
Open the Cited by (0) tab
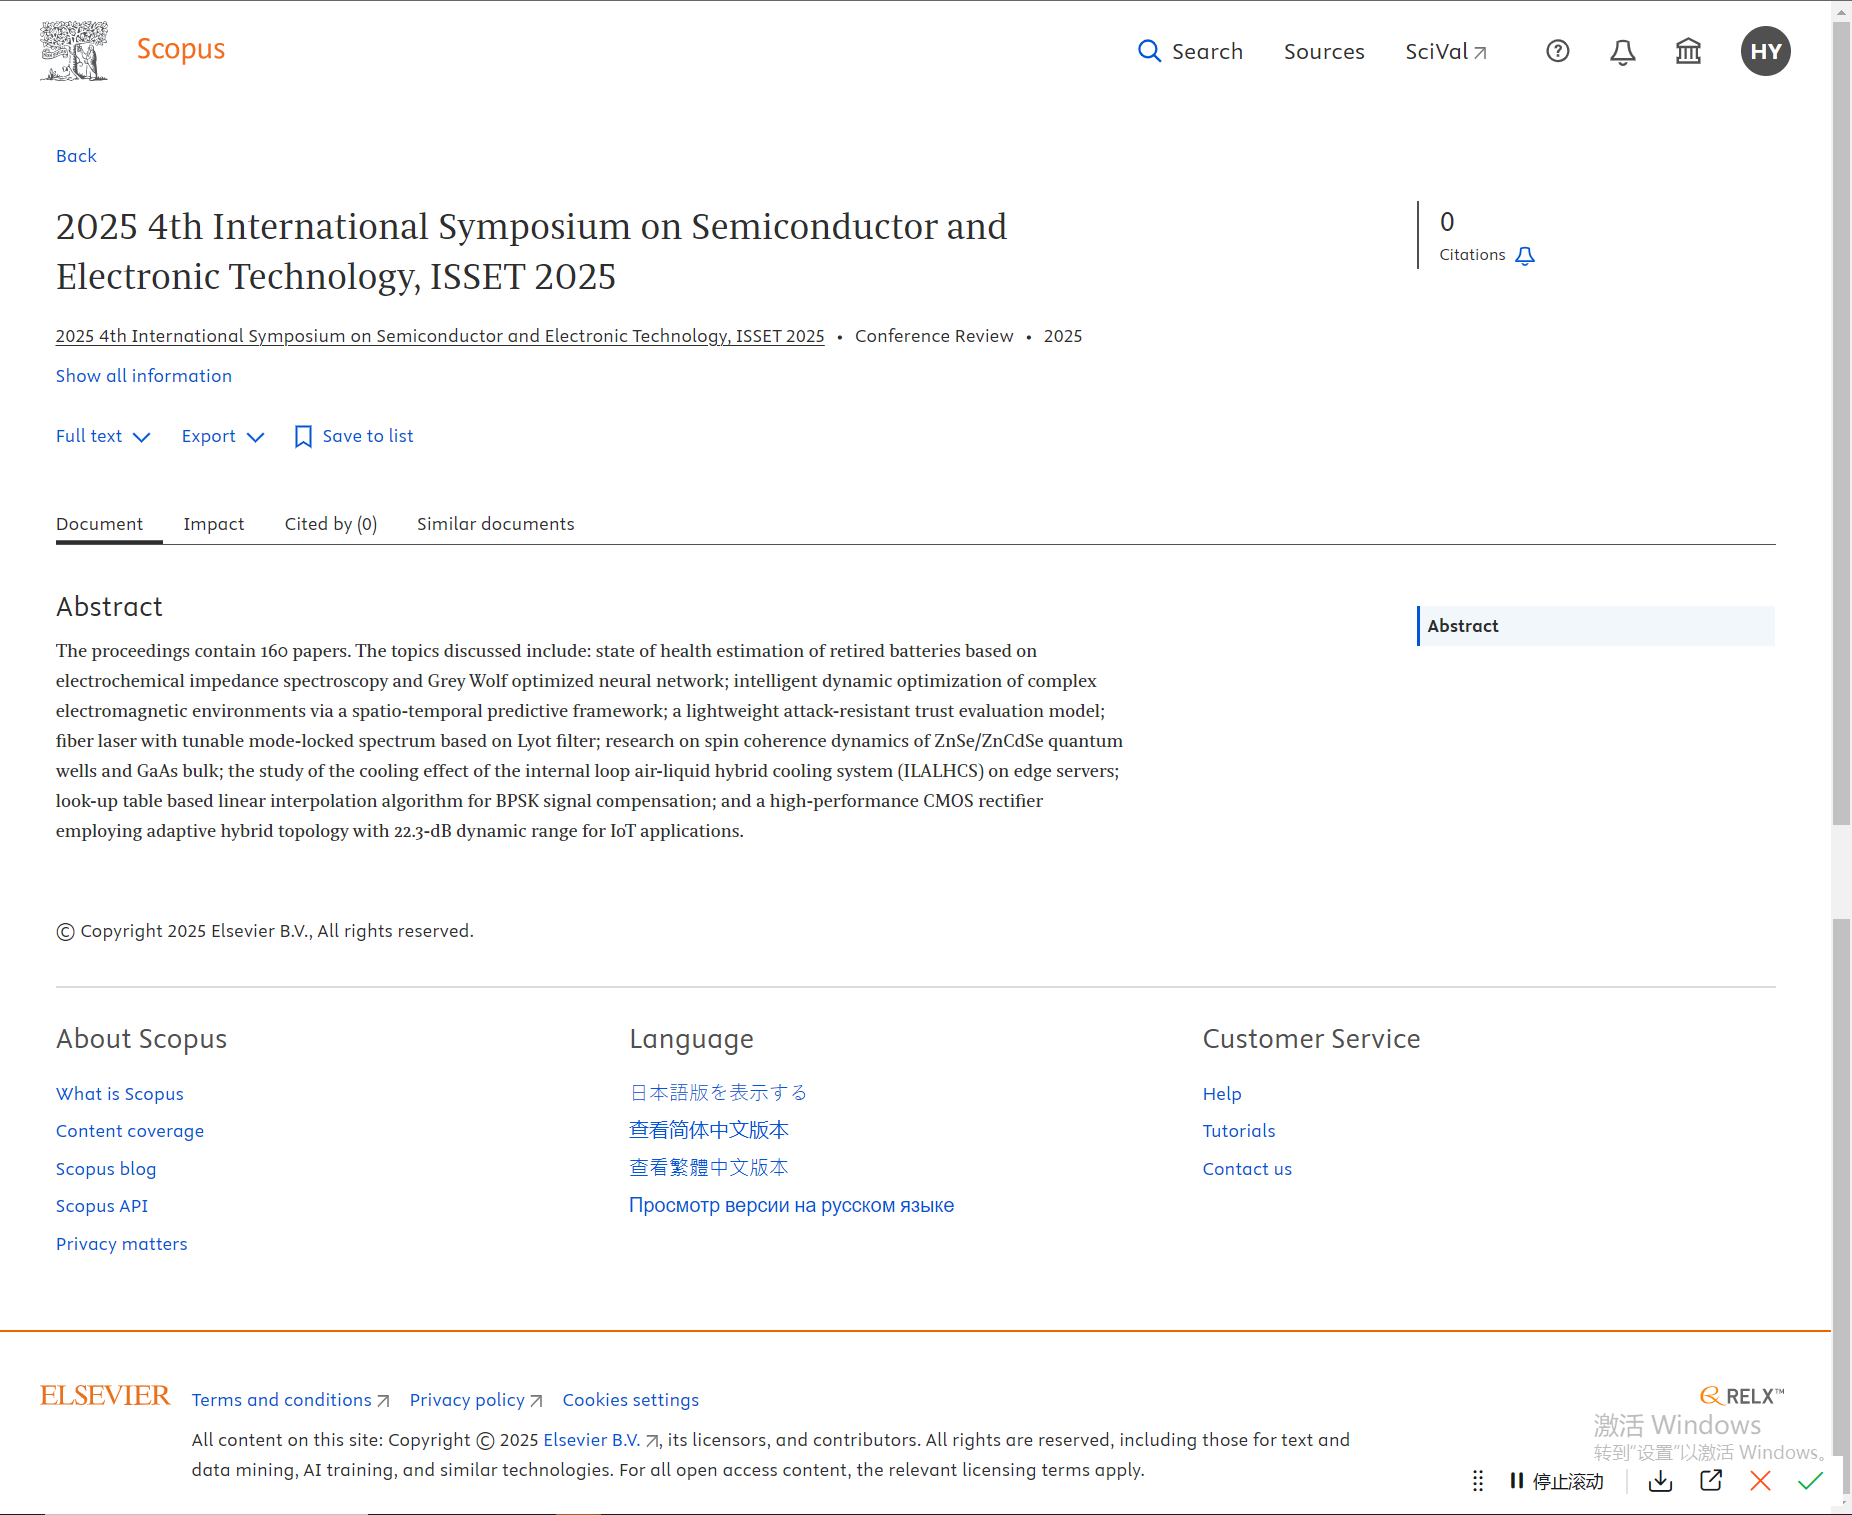(330, 523)
